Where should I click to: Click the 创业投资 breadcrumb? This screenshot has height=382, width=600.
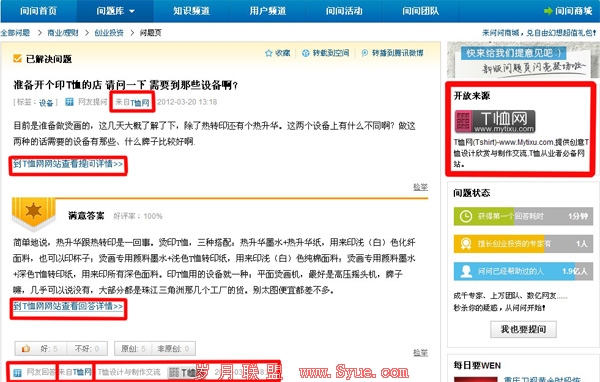point(109,33)
